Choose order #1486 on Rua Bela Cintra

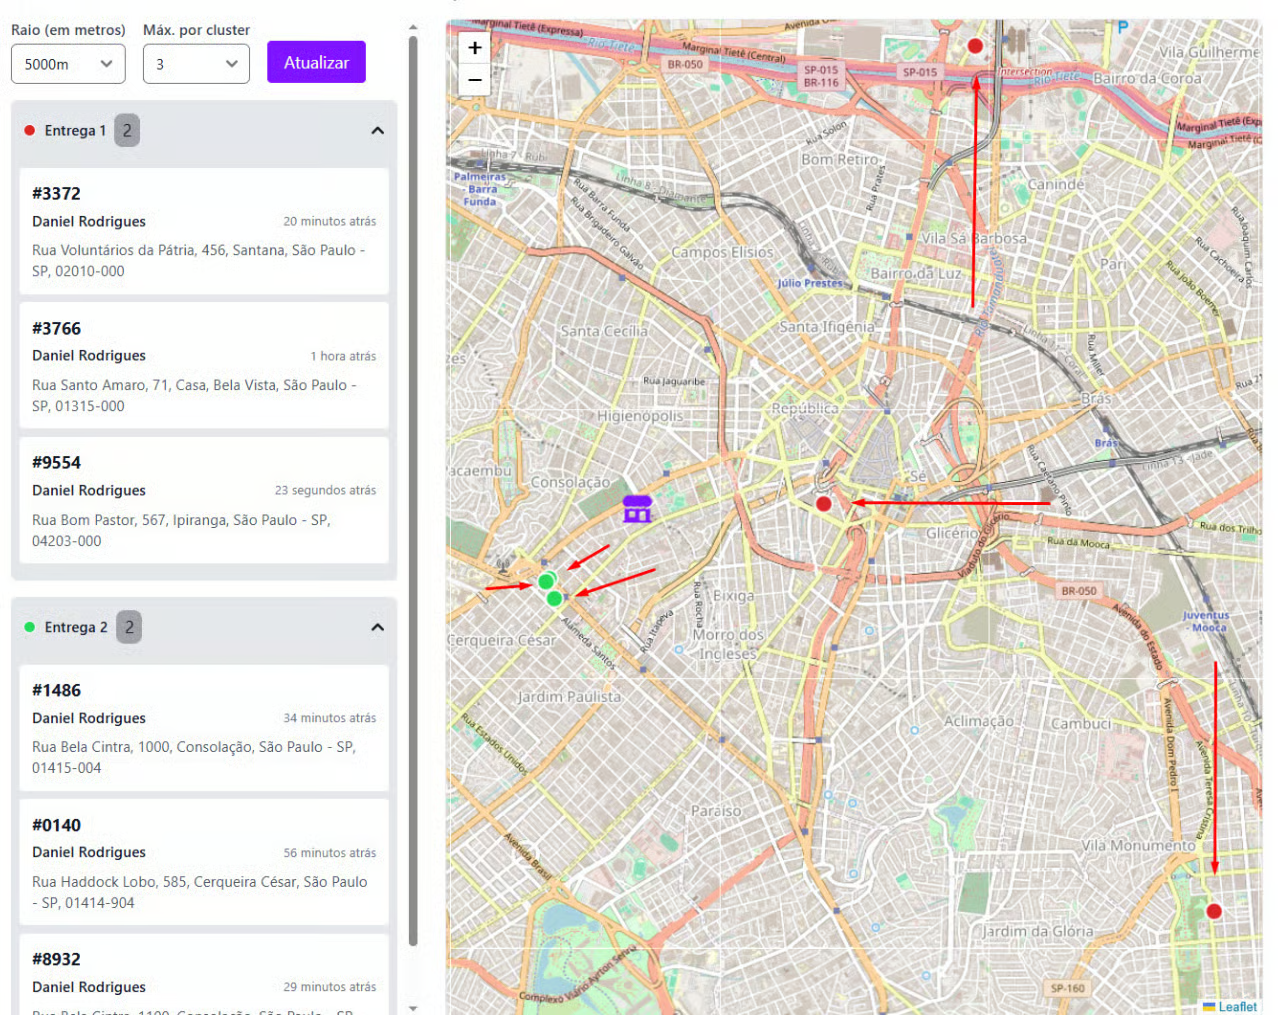pos(204,728)
